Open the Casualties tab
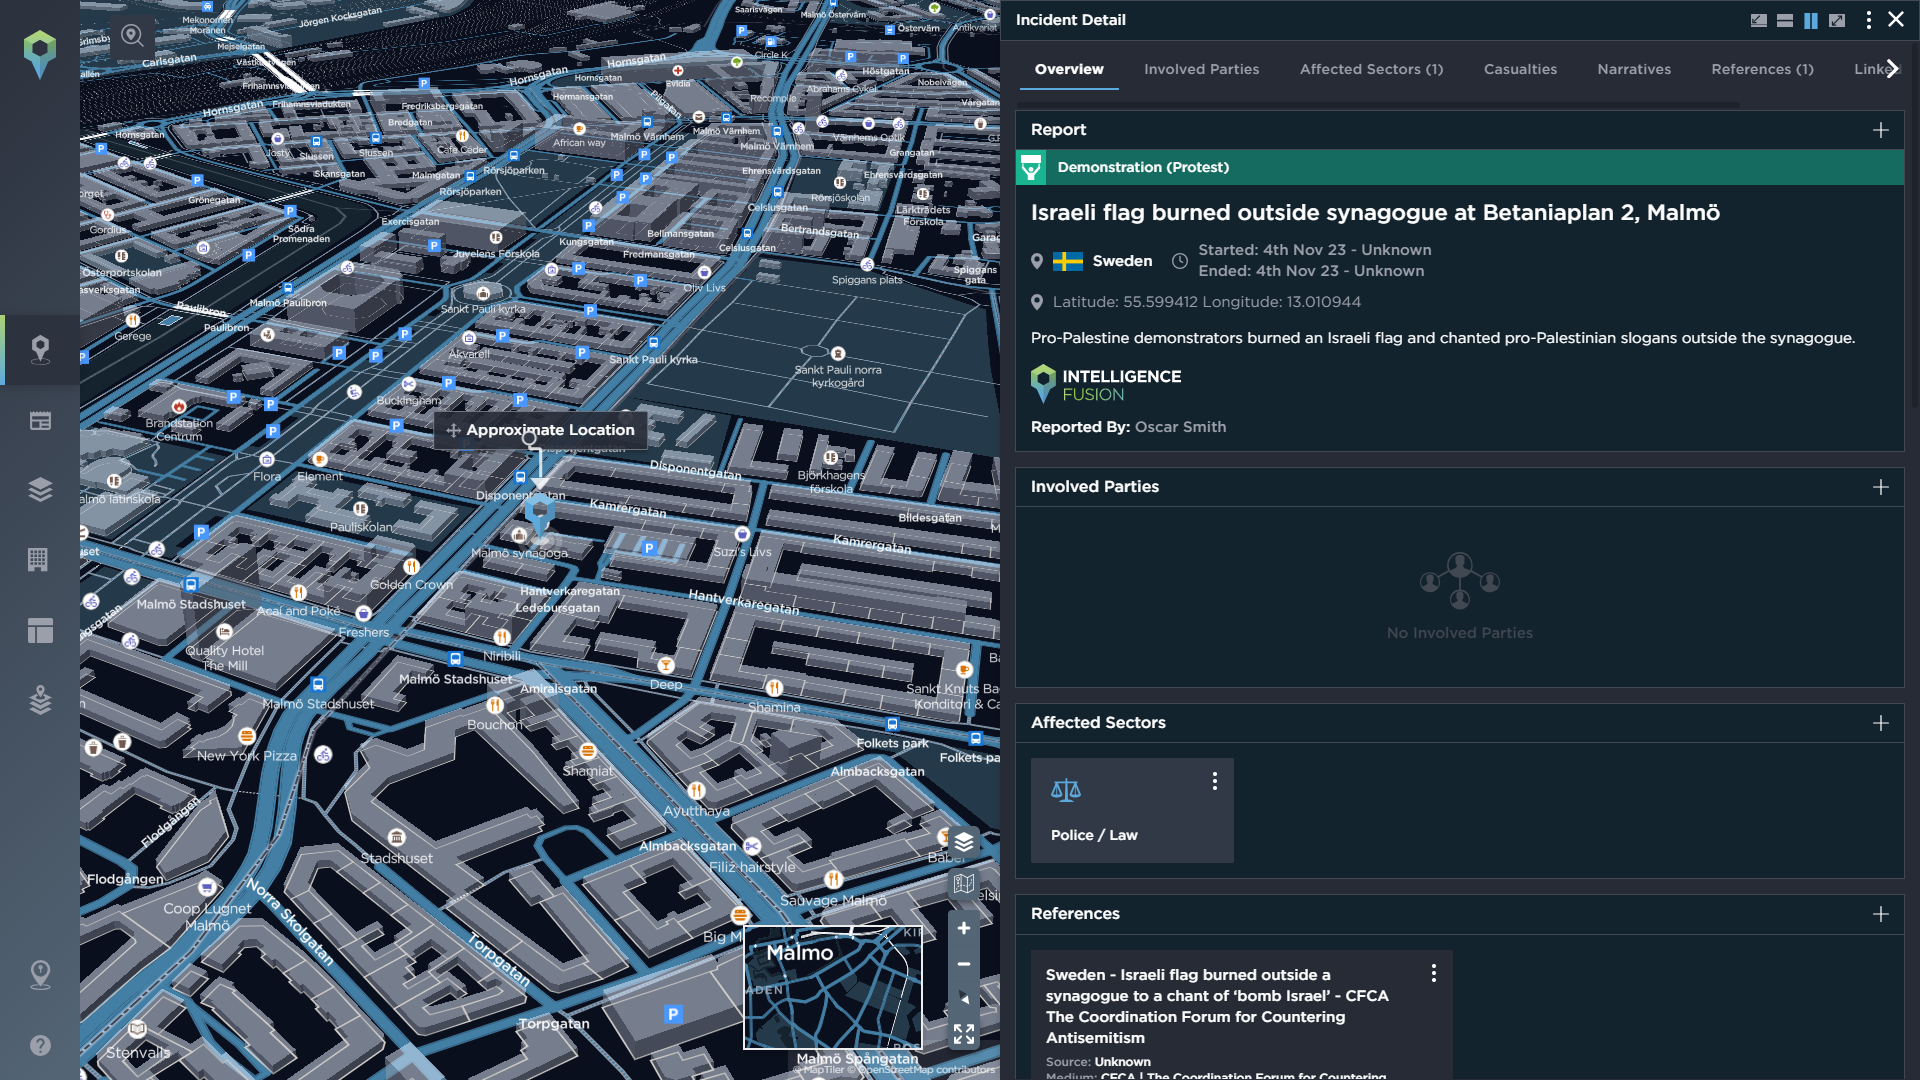This screenshot has width=1920, height=1080. click(1520, 69)
